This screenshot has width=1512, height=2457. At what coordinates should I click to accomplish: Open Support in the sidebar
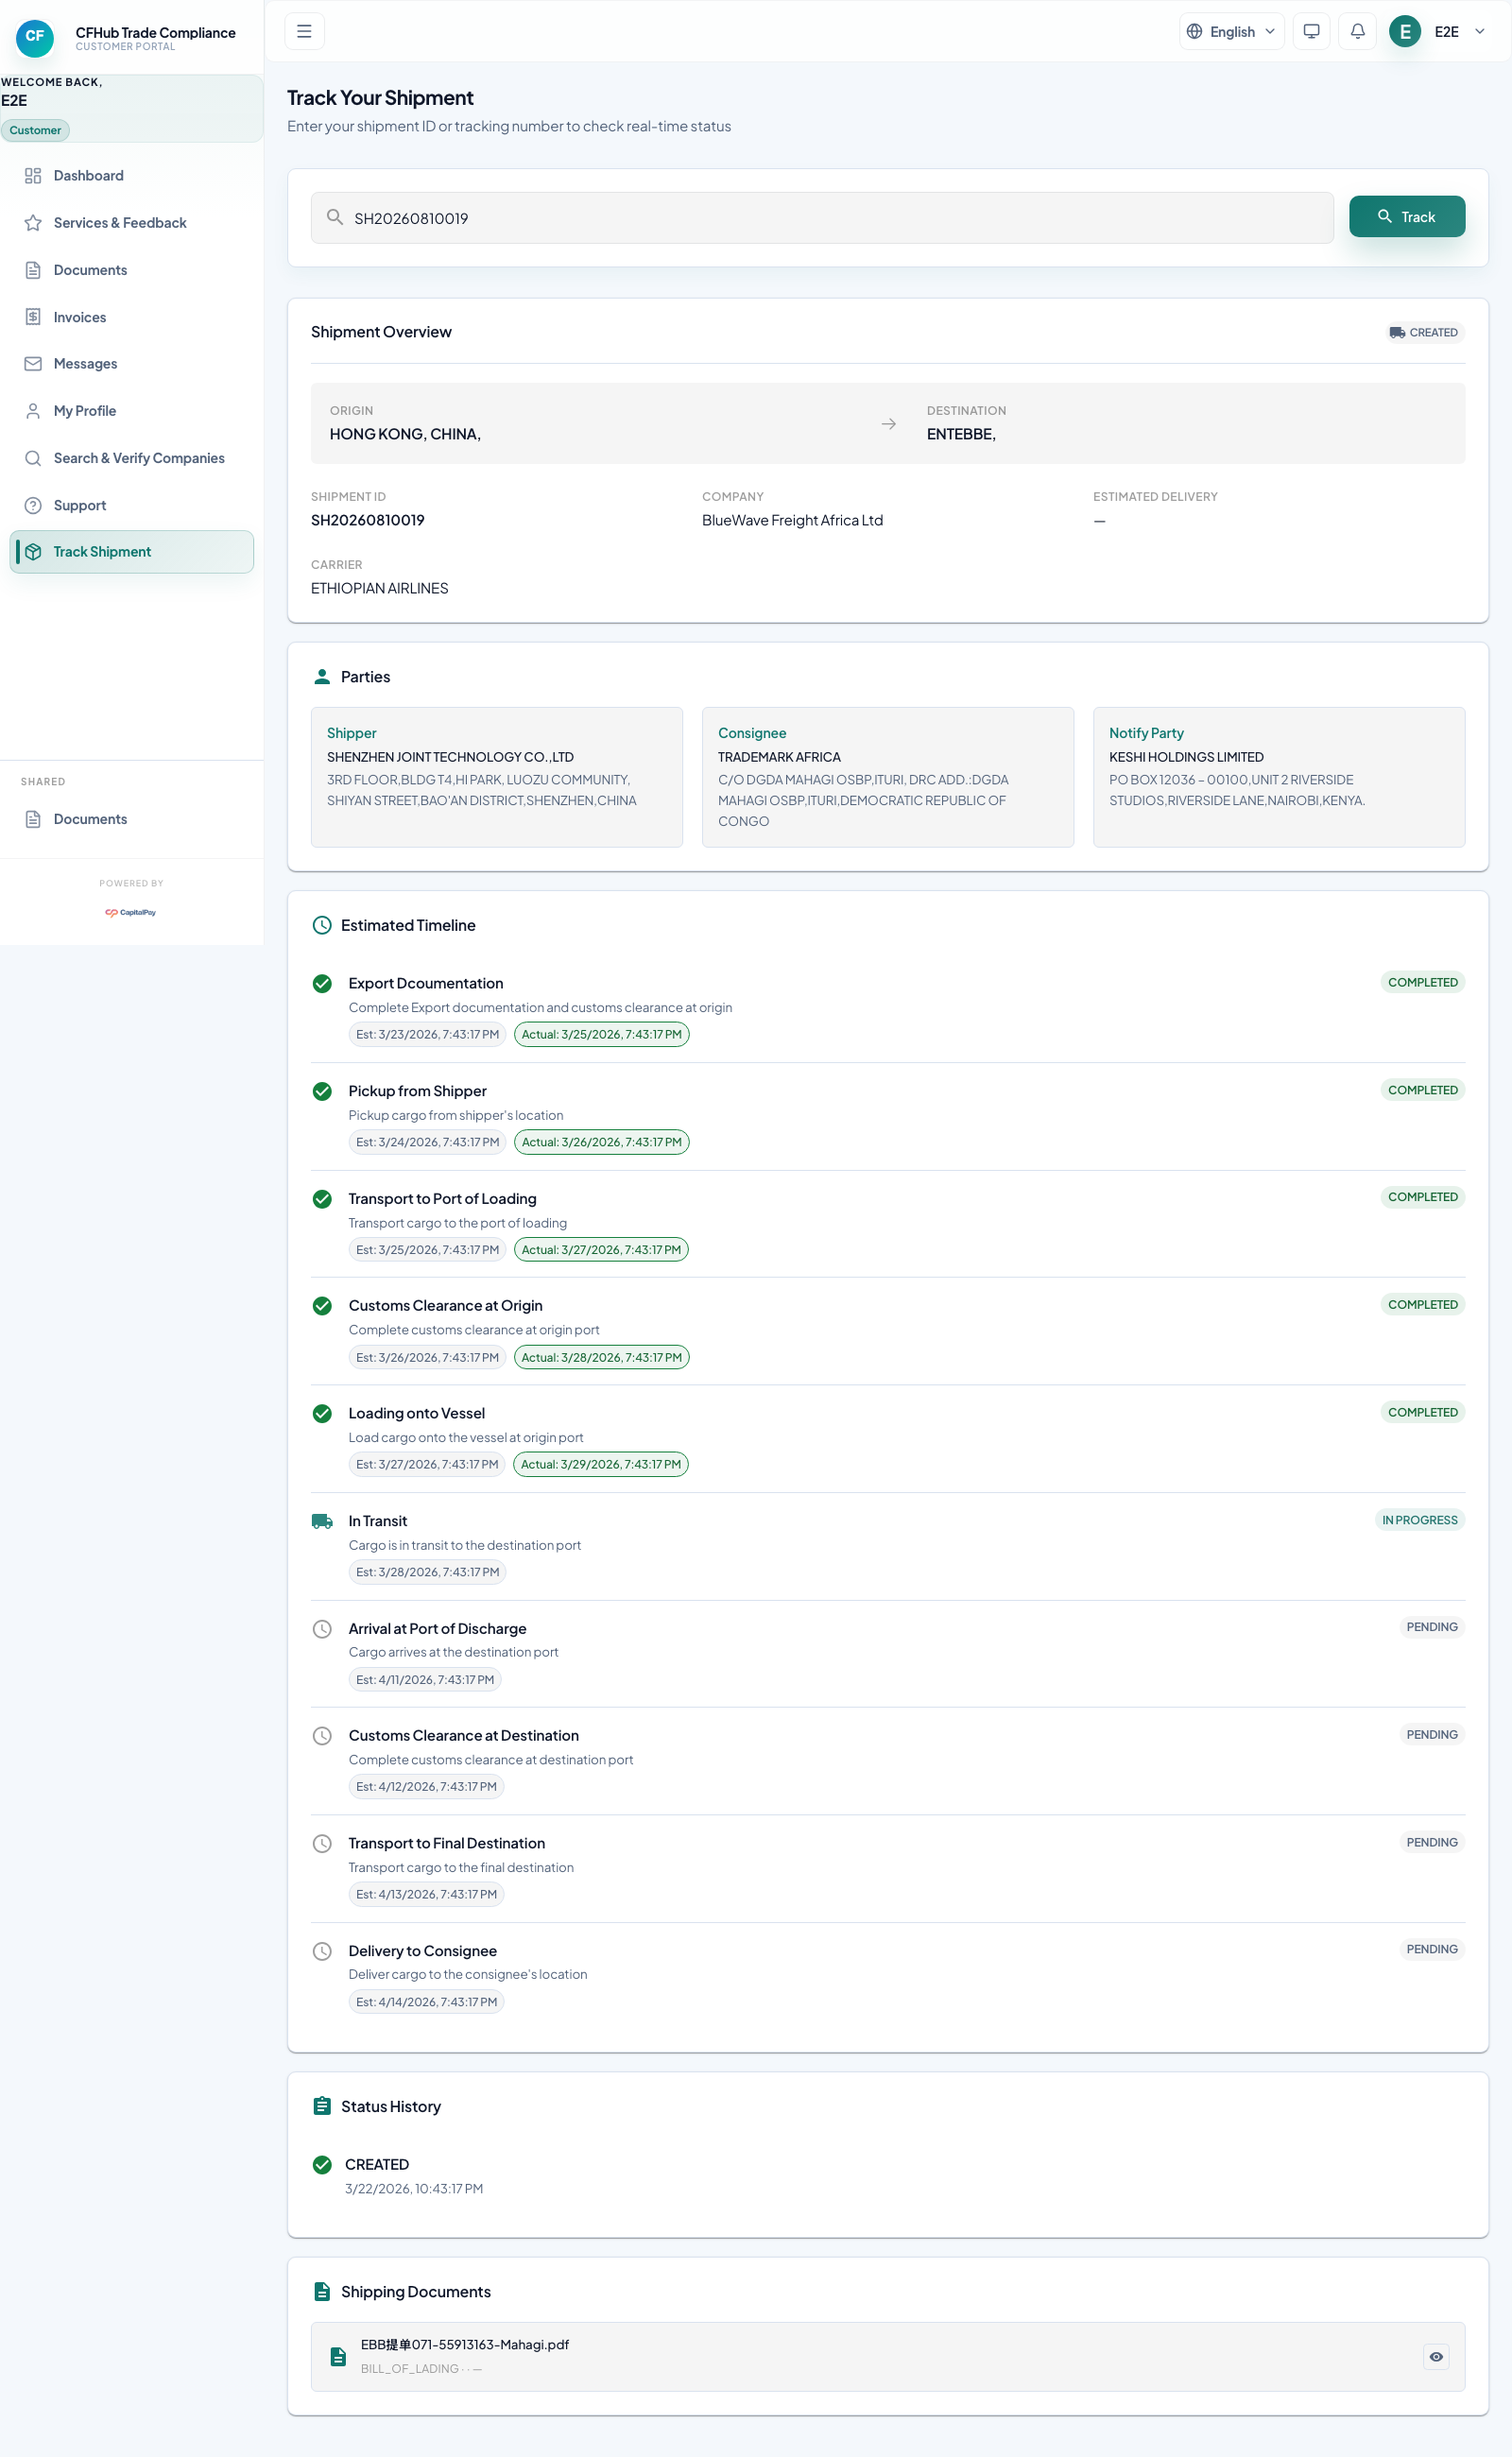(80, 505)
